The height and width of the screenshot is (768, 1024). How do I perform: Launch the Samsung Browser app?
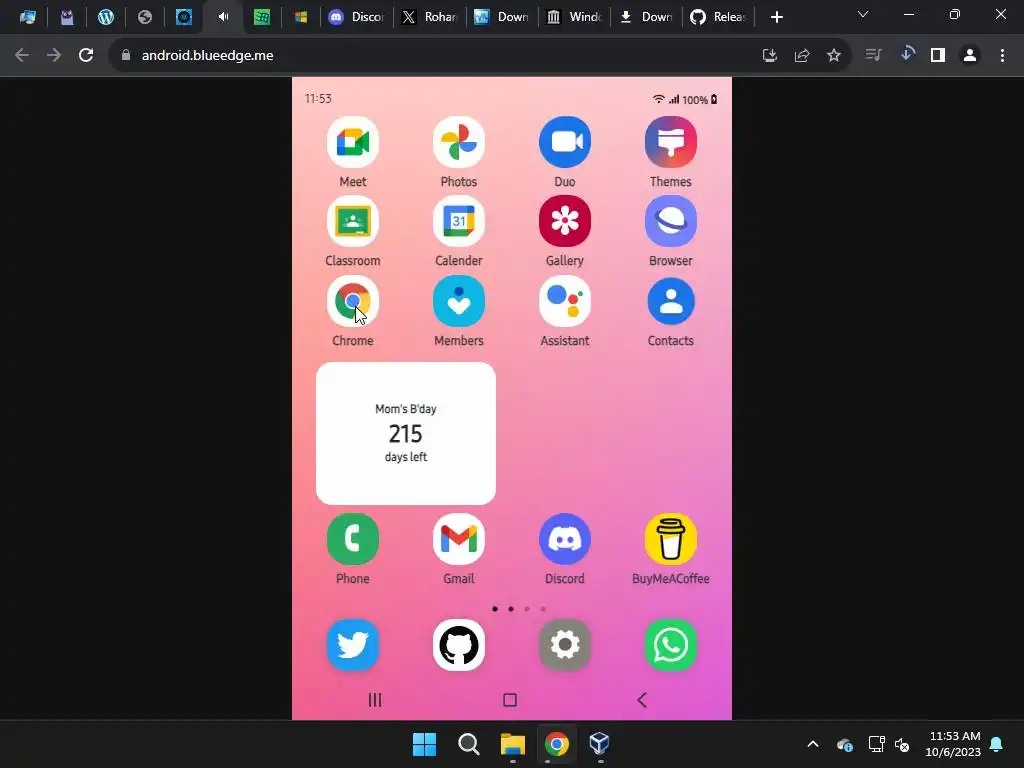click(x=671, y=221)
